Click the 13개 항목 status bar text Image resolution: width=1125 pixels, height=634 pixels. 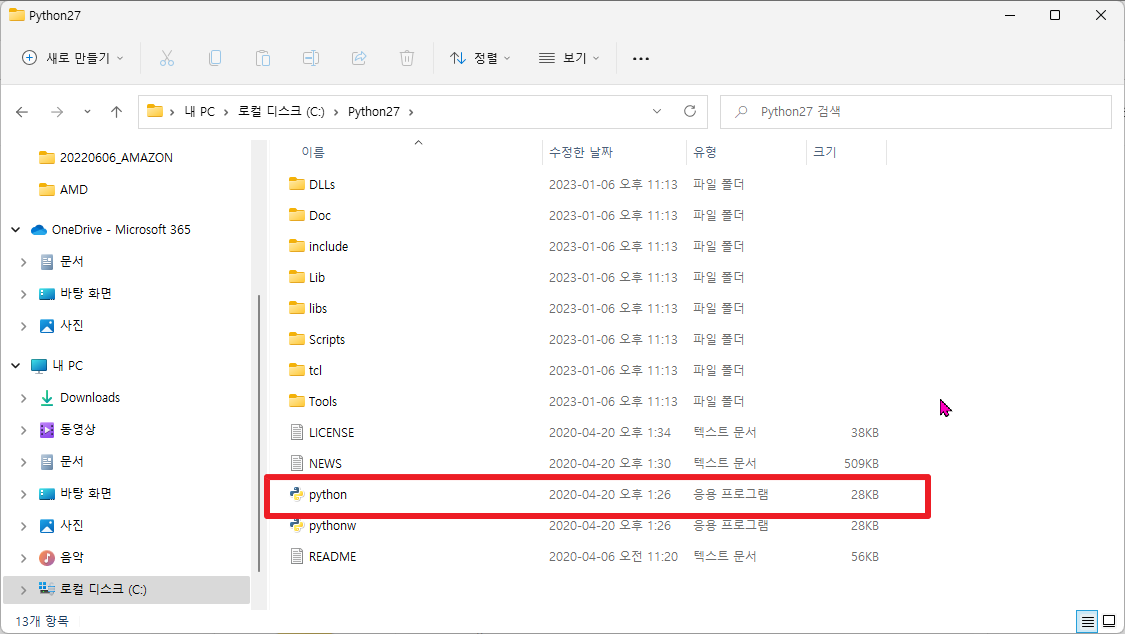click(x=42, y=621)
